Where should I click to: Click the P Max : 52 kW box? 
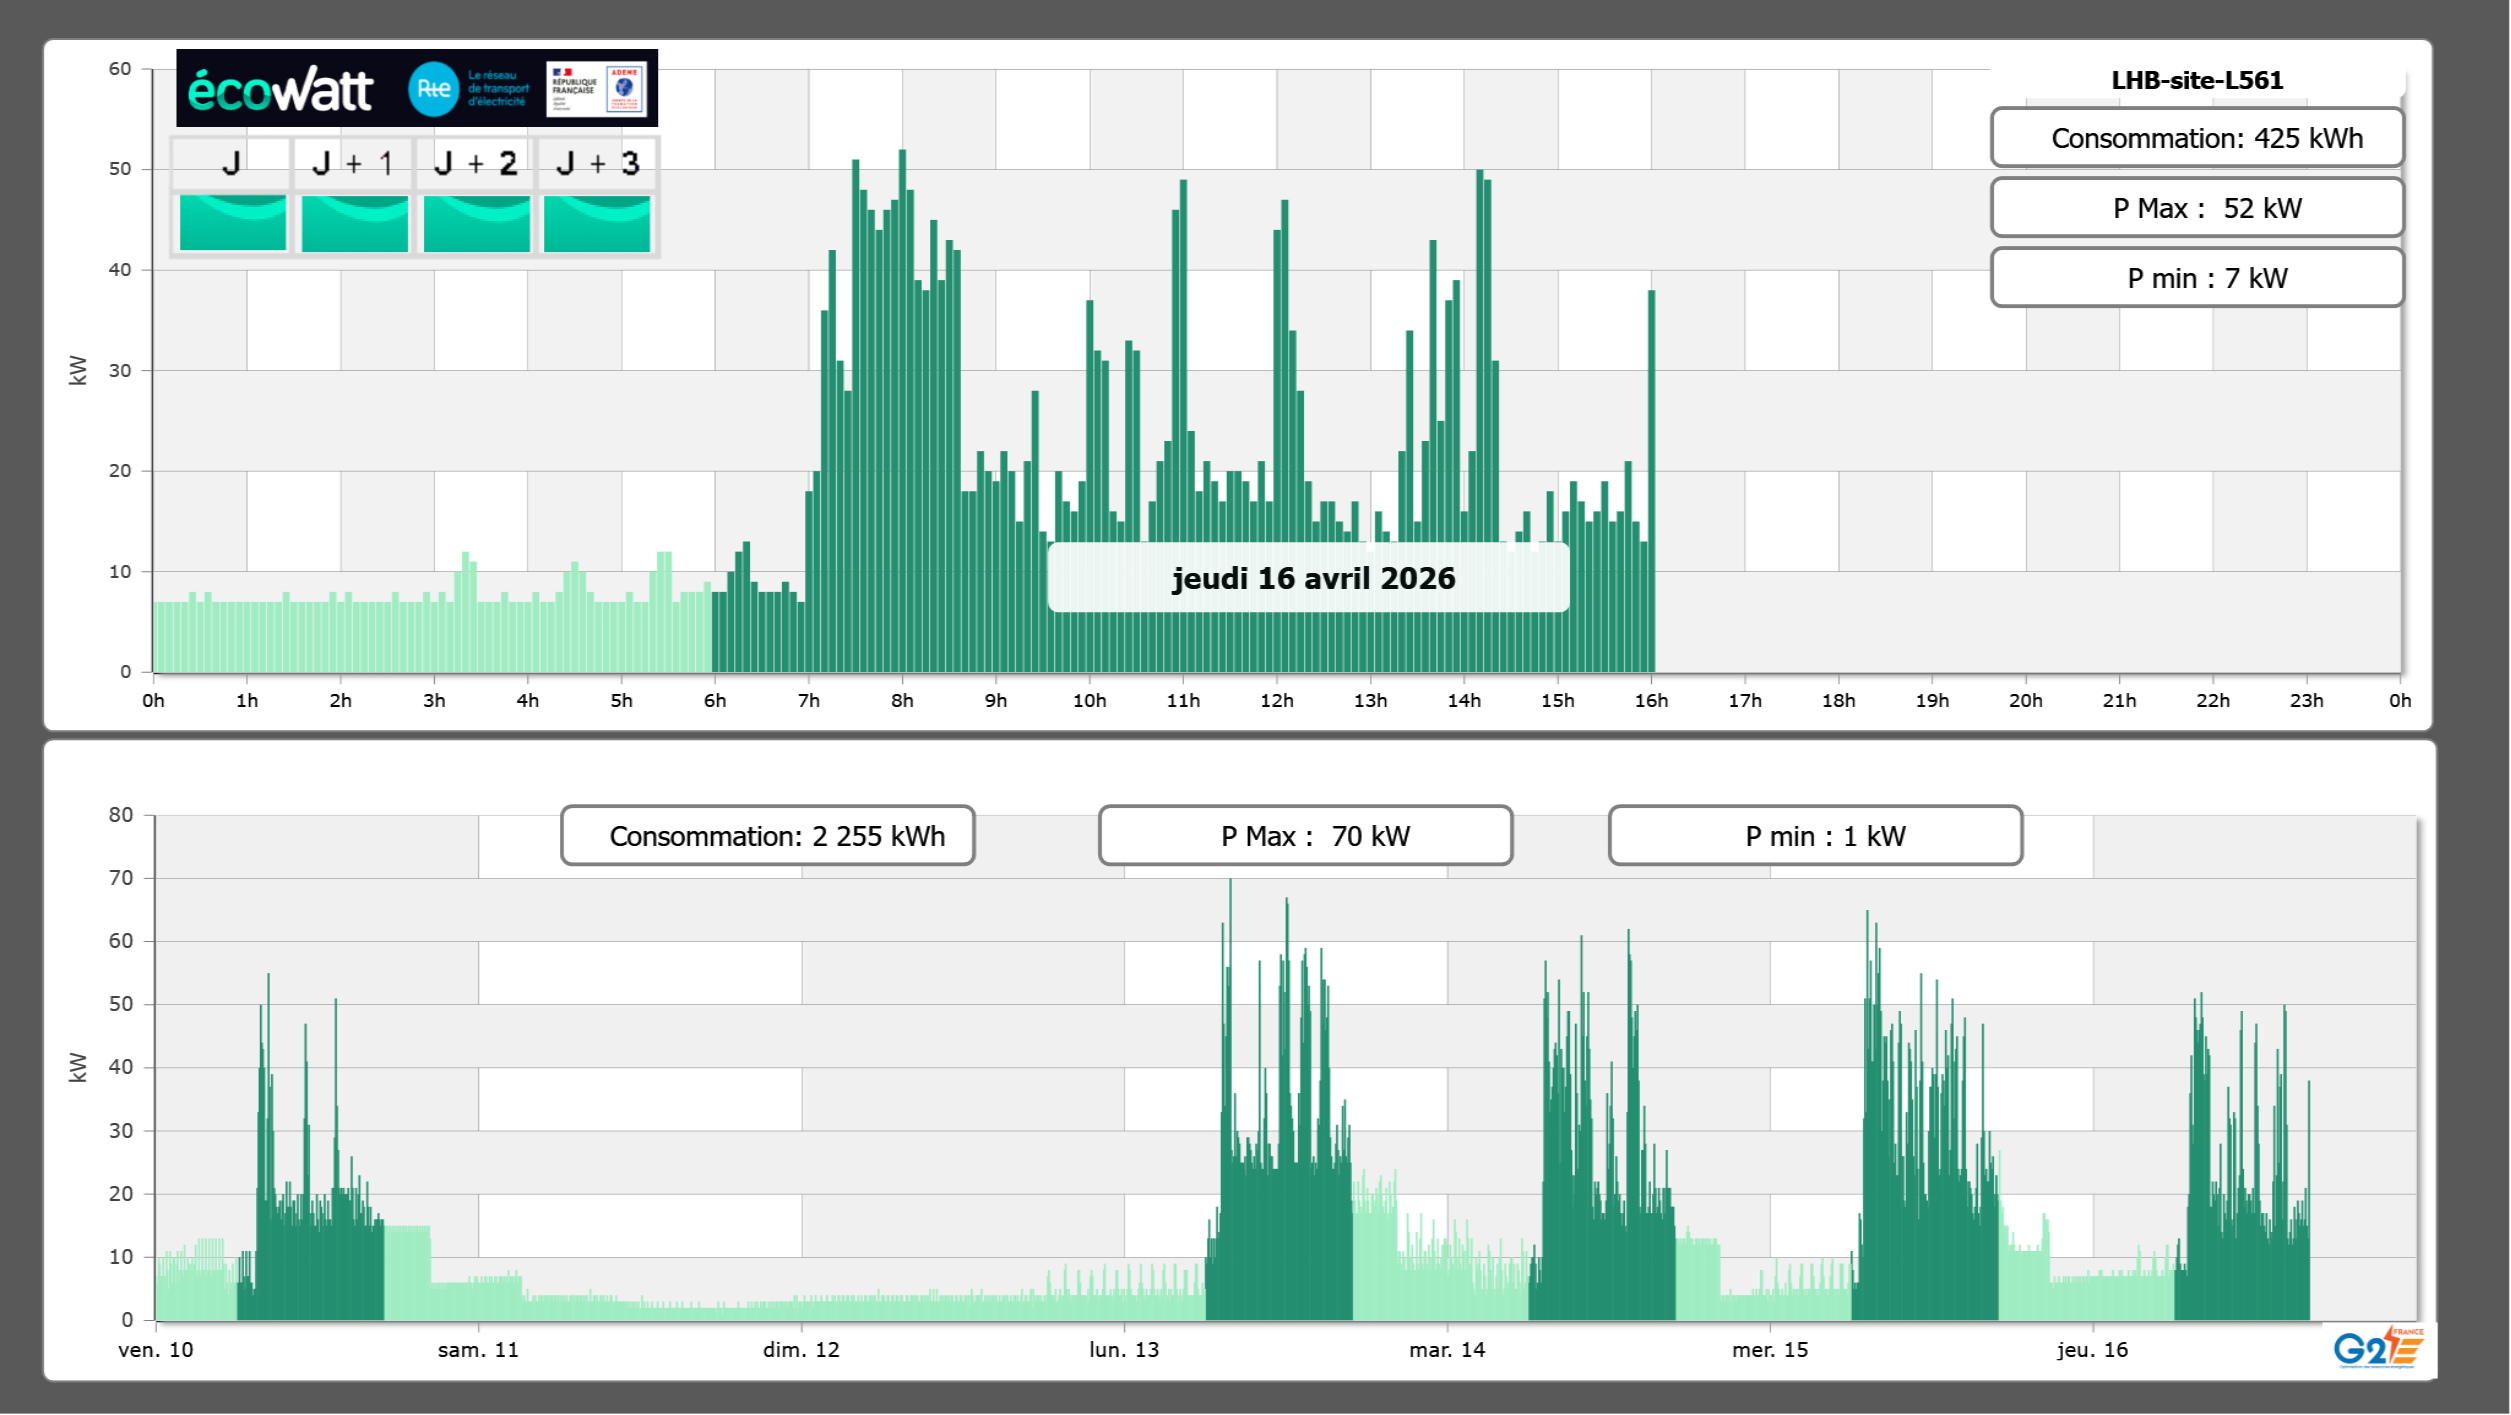[x=2196, y=208]
